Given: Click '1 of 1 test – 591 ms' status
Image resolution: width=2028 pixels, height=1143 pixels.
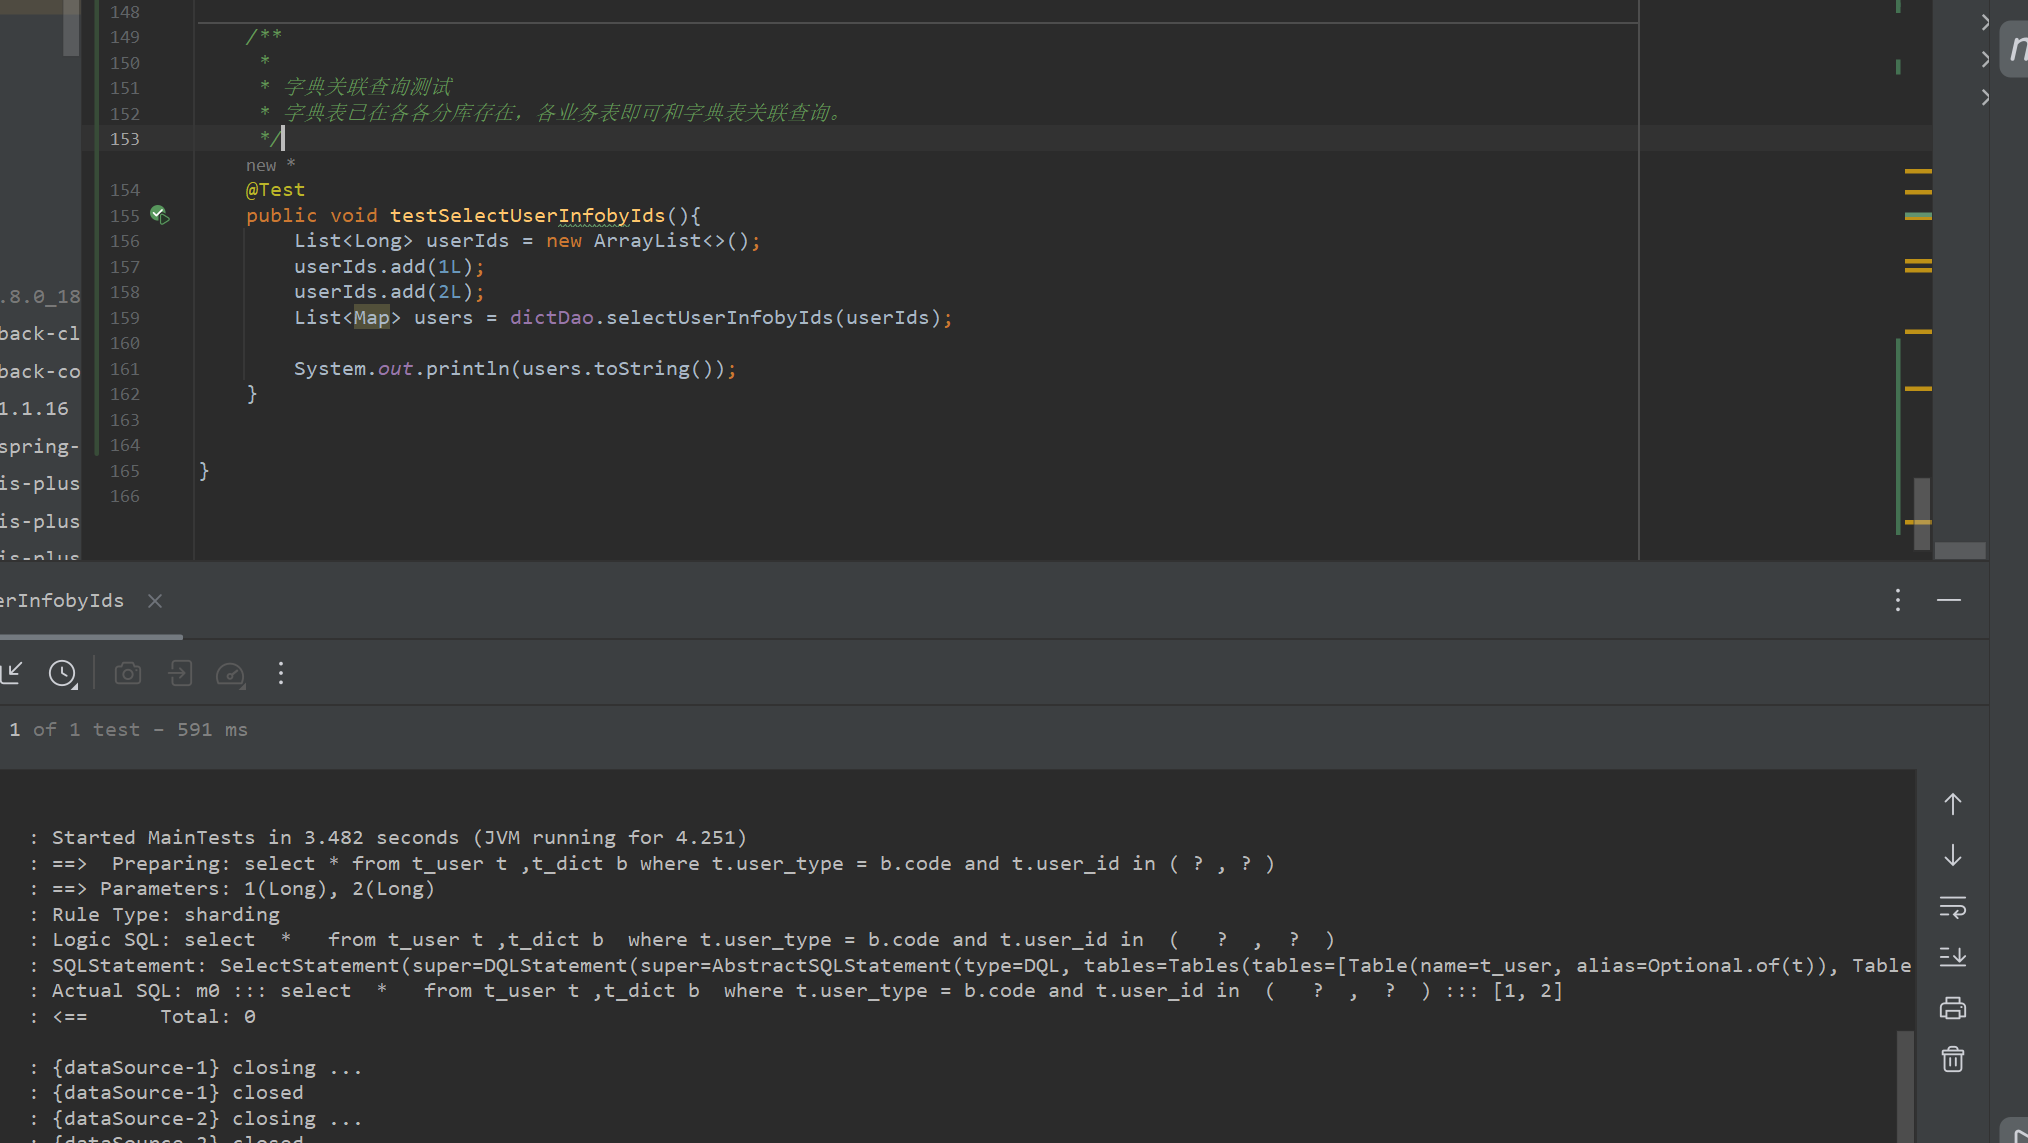Looking at the screenshot, I should pyautogui.click(x=128, y=730).
